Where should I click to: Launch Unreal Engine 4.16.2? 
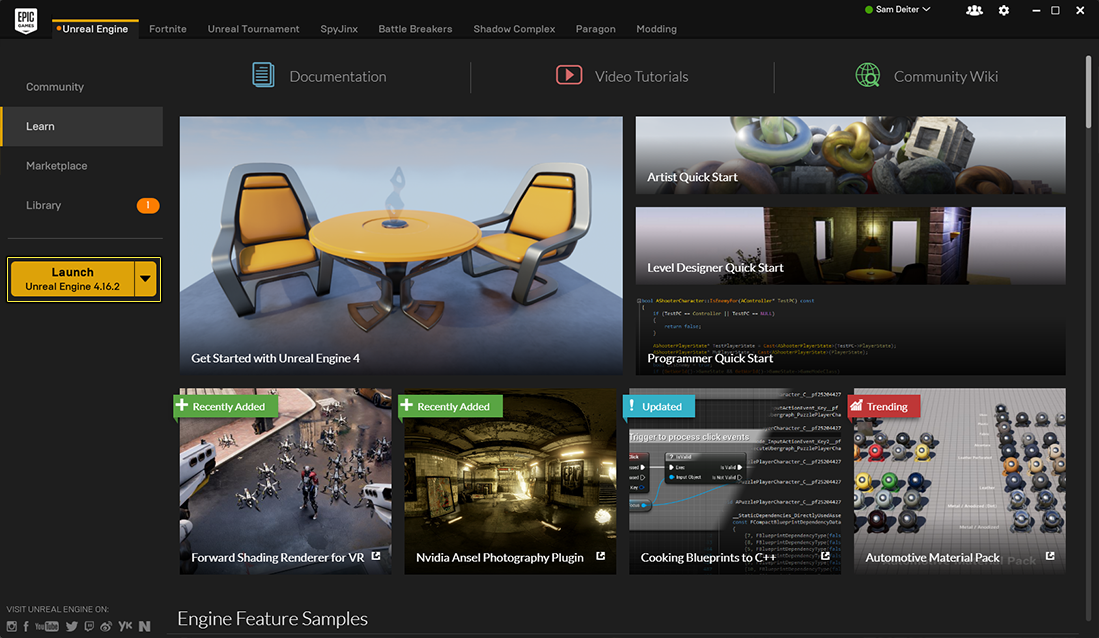pos(72,279)
